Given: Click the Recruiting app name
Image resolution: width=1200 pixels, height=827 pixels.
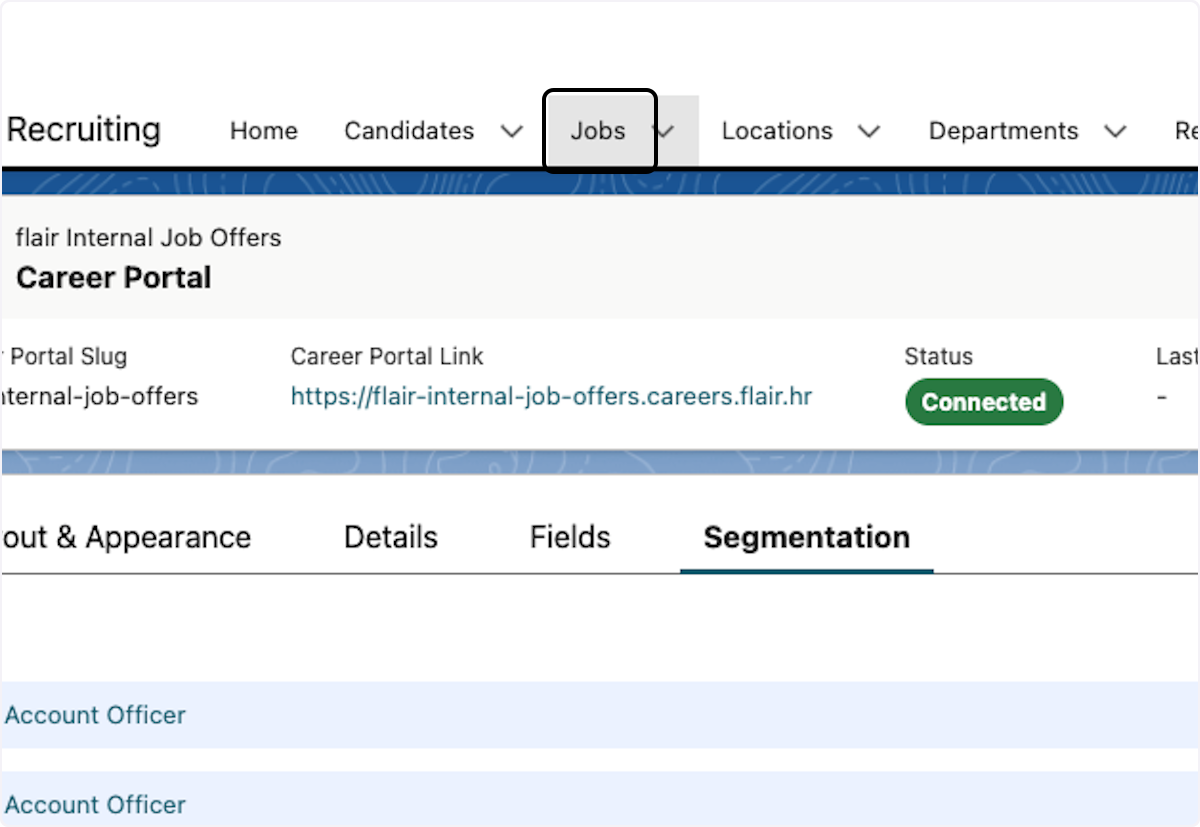Looking at the screenshot, I should pyautogui.click(x=84, y=130).
